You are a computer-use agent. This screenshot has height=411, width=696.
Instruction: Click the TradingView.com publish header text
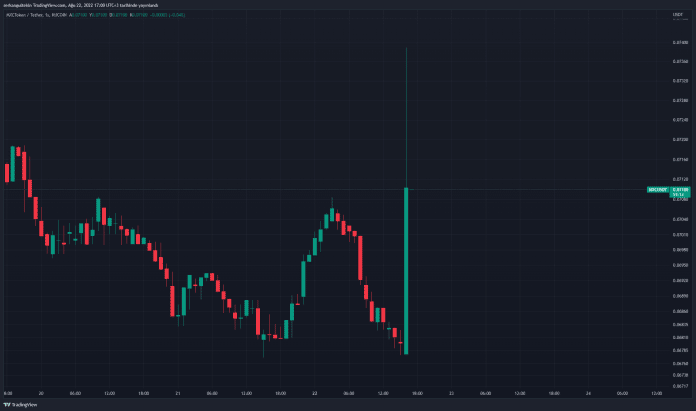click(x=60, y=5)
